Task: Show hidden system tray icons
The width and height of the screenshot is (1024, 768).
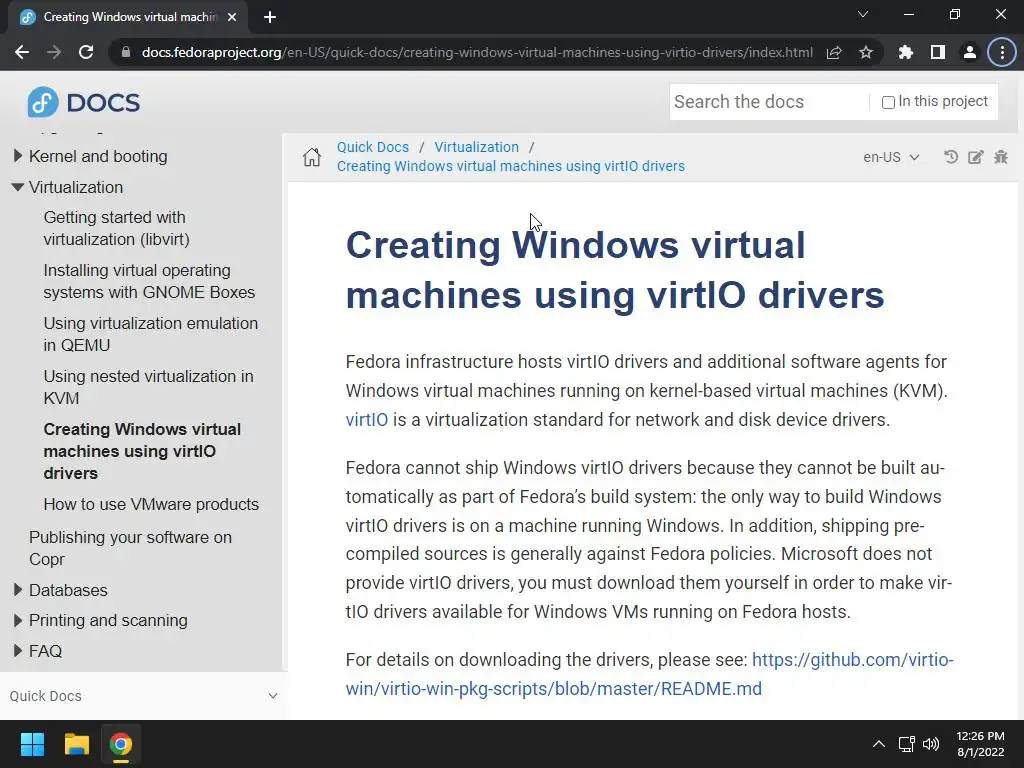Action: click(x=879, y=744)
